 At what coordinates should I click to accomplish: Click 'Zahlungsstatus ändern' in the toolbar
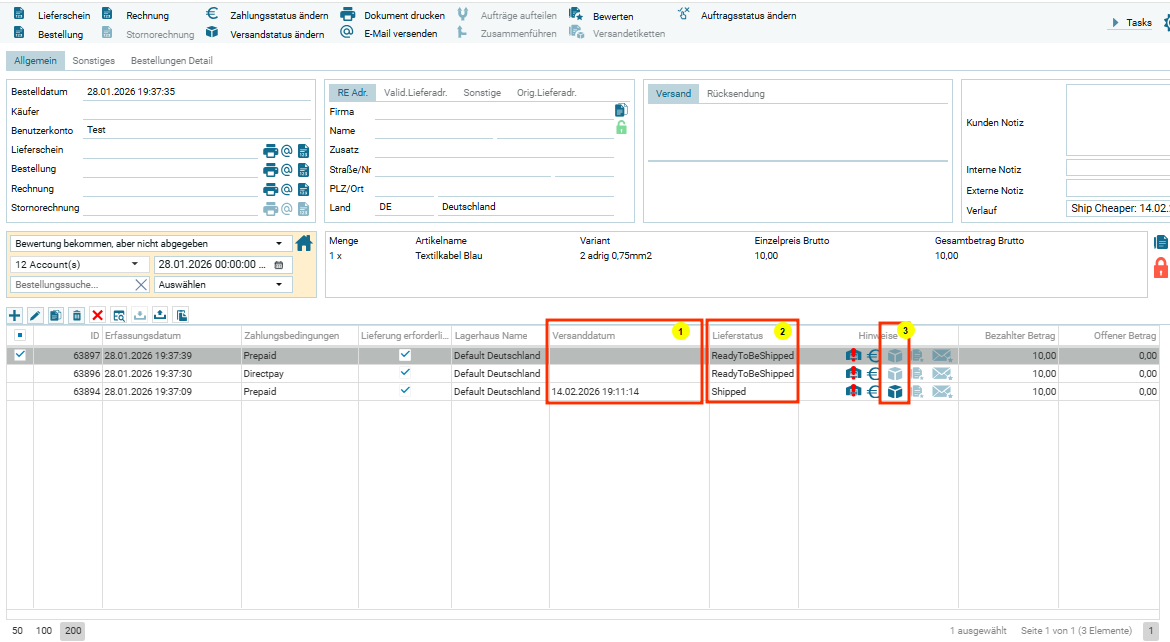point(268,16)
